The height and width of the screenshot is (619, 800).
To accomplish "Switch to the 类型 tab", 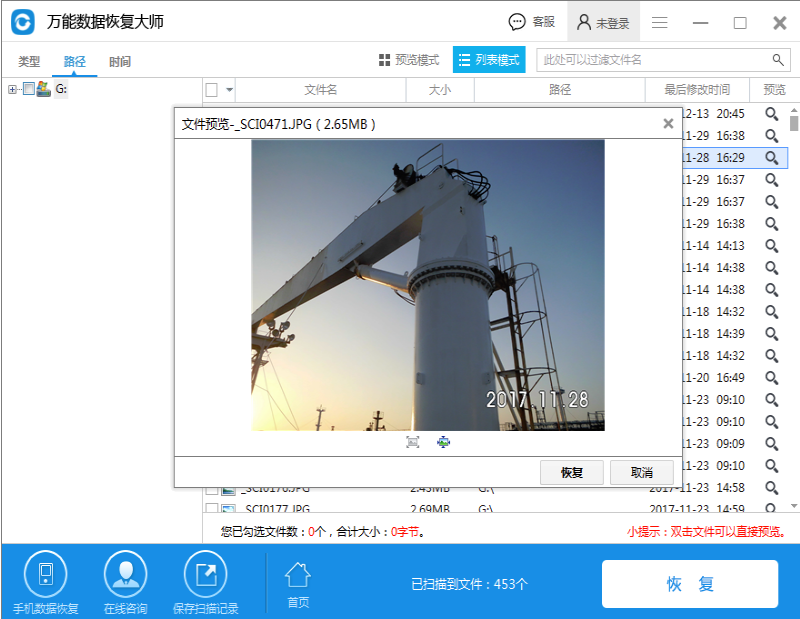I will point(30,60).
